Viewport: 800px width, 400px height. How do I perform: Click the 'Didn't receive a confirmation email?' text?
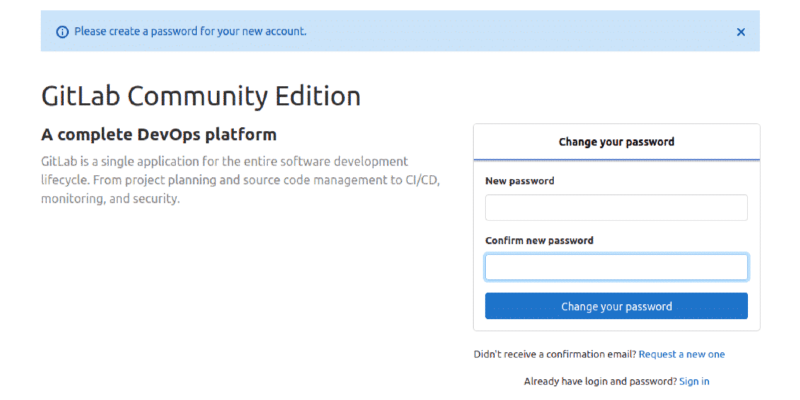coord(555,355)
